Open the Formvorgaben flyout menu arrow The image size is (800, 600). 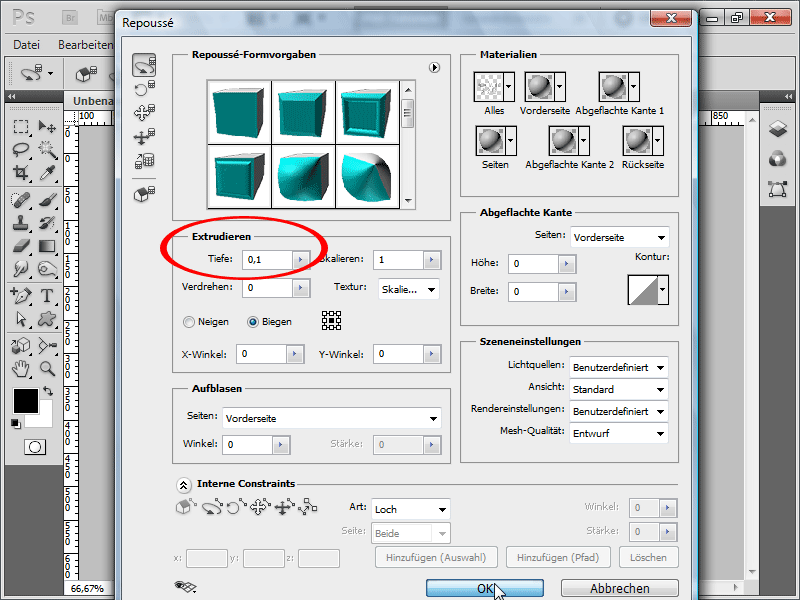(434, 67)
